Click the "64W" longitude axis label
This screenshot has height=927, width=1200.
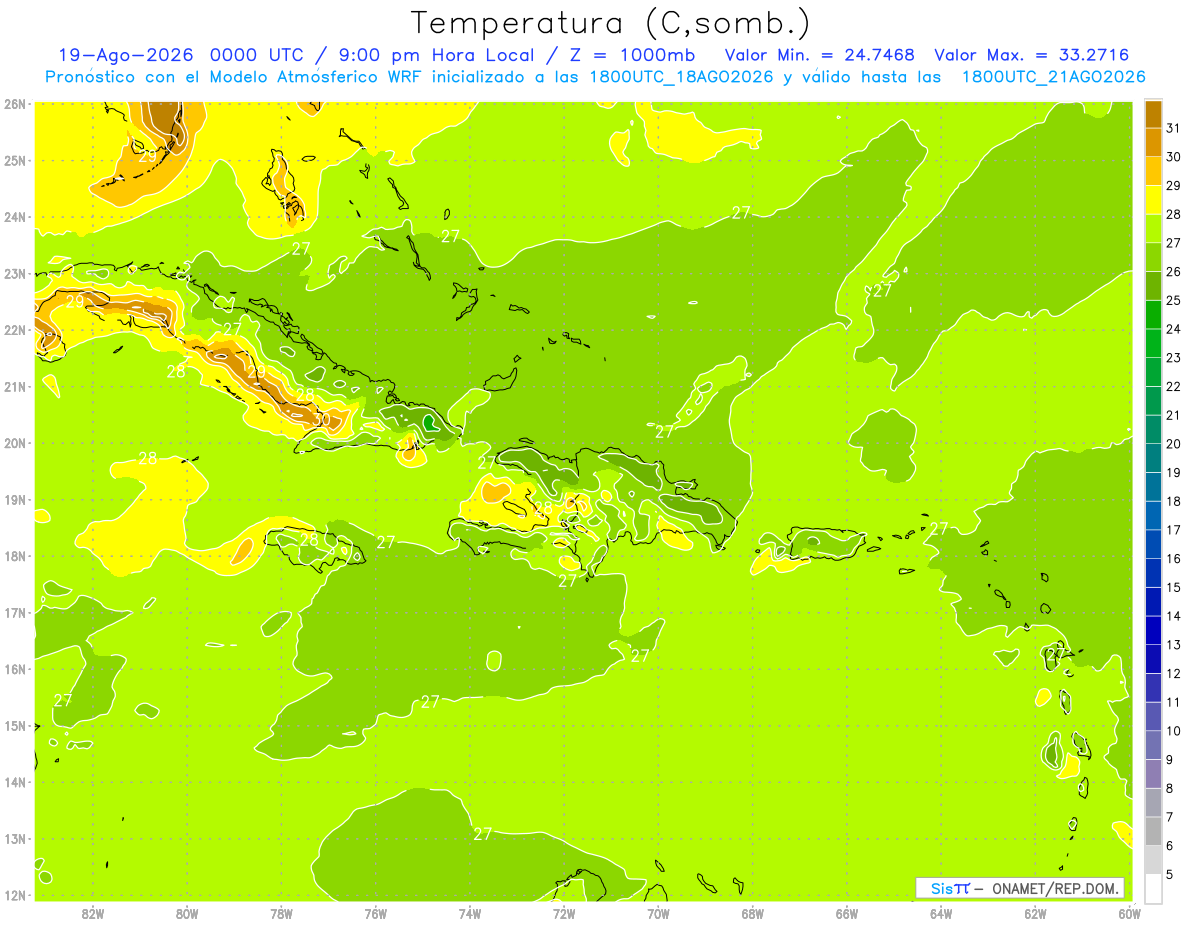pyautogui.click(x=941, y=913)
